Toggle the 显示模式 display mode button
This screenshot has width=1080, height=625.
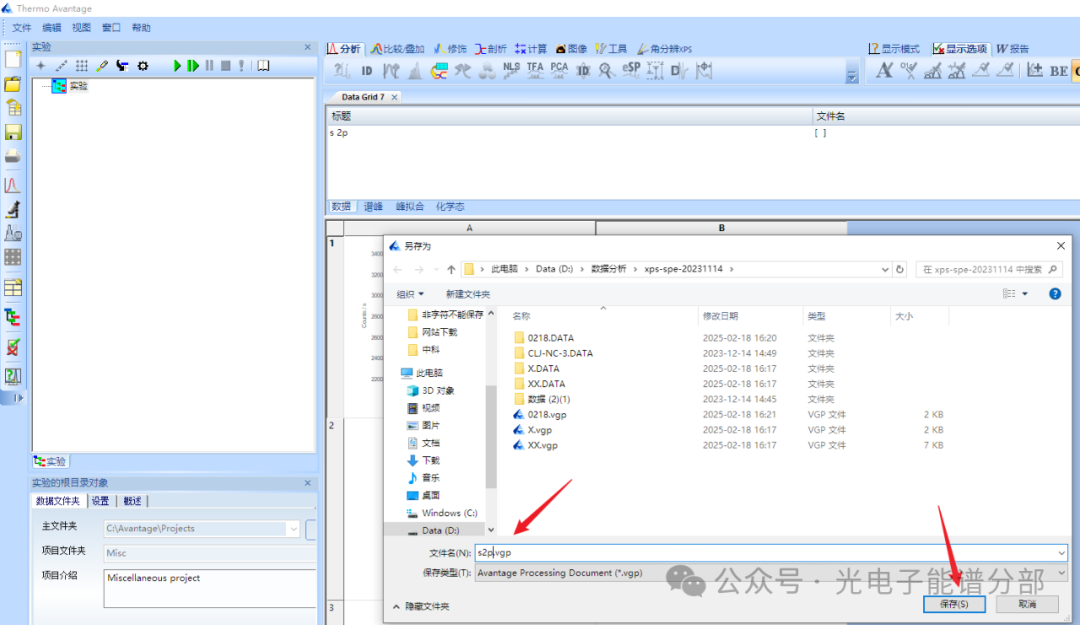click(x=893, y=48)
